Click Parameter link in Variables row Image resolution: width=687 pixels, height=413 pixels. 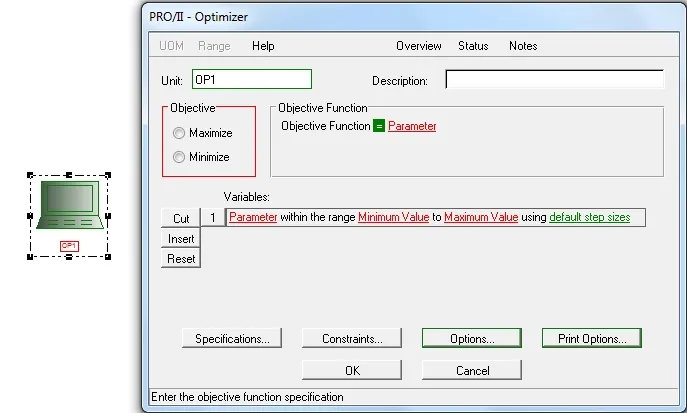pyautogui.click(x=253, y=217)
